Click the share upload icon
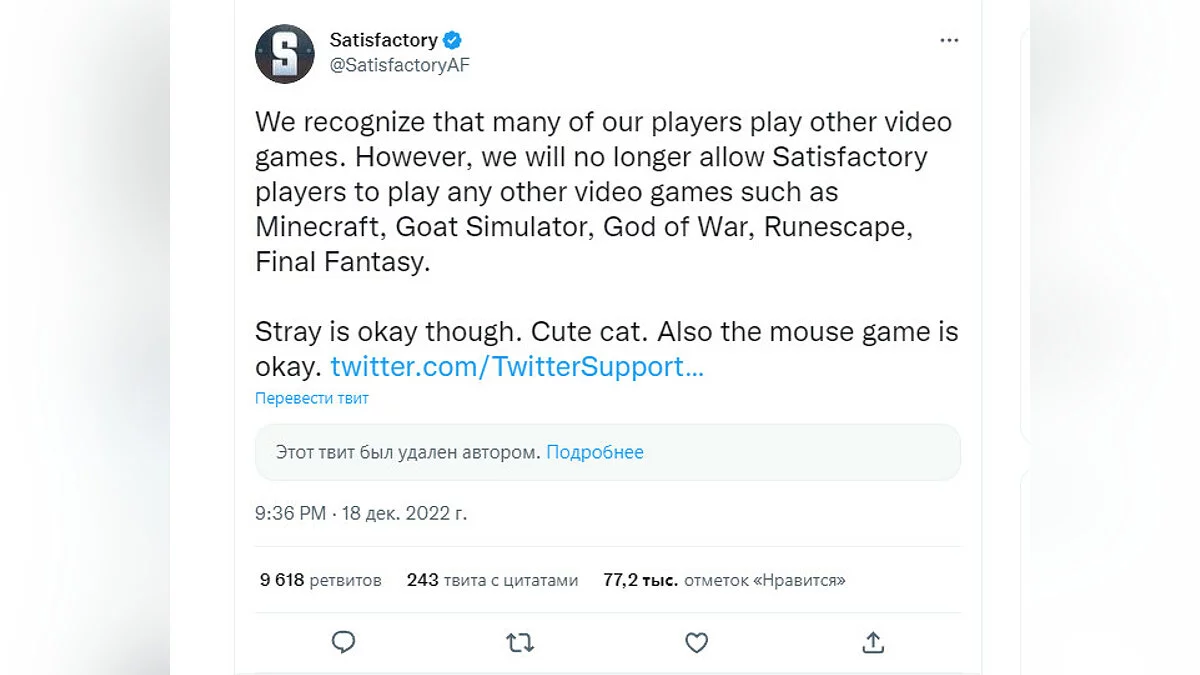This screenshot has height=675, width=1200. click(x=872, y=642)
